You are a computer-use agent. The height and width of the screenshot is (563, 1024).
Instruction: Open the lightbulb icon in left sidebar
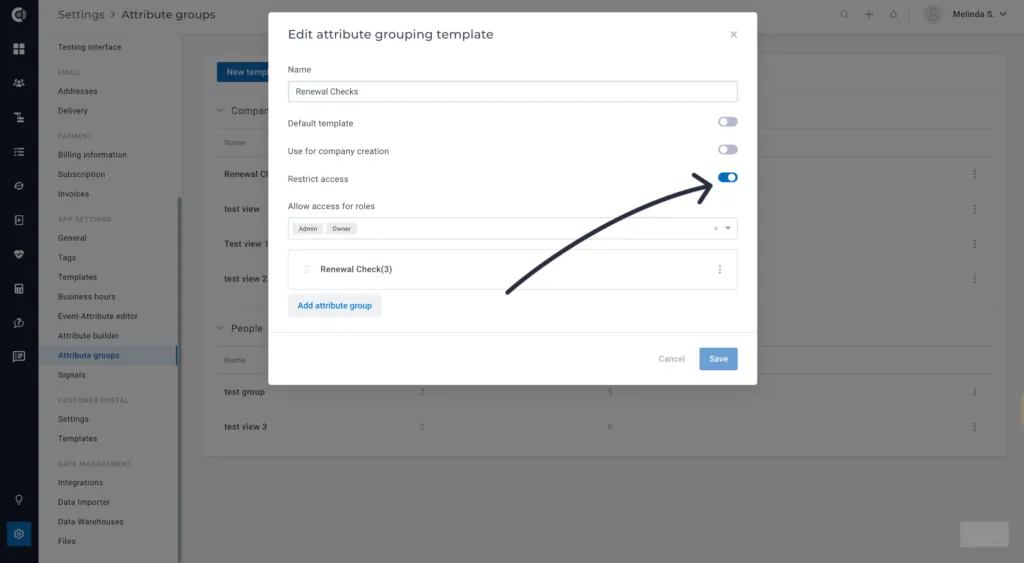pyautogui.click(x=19, y=500)
